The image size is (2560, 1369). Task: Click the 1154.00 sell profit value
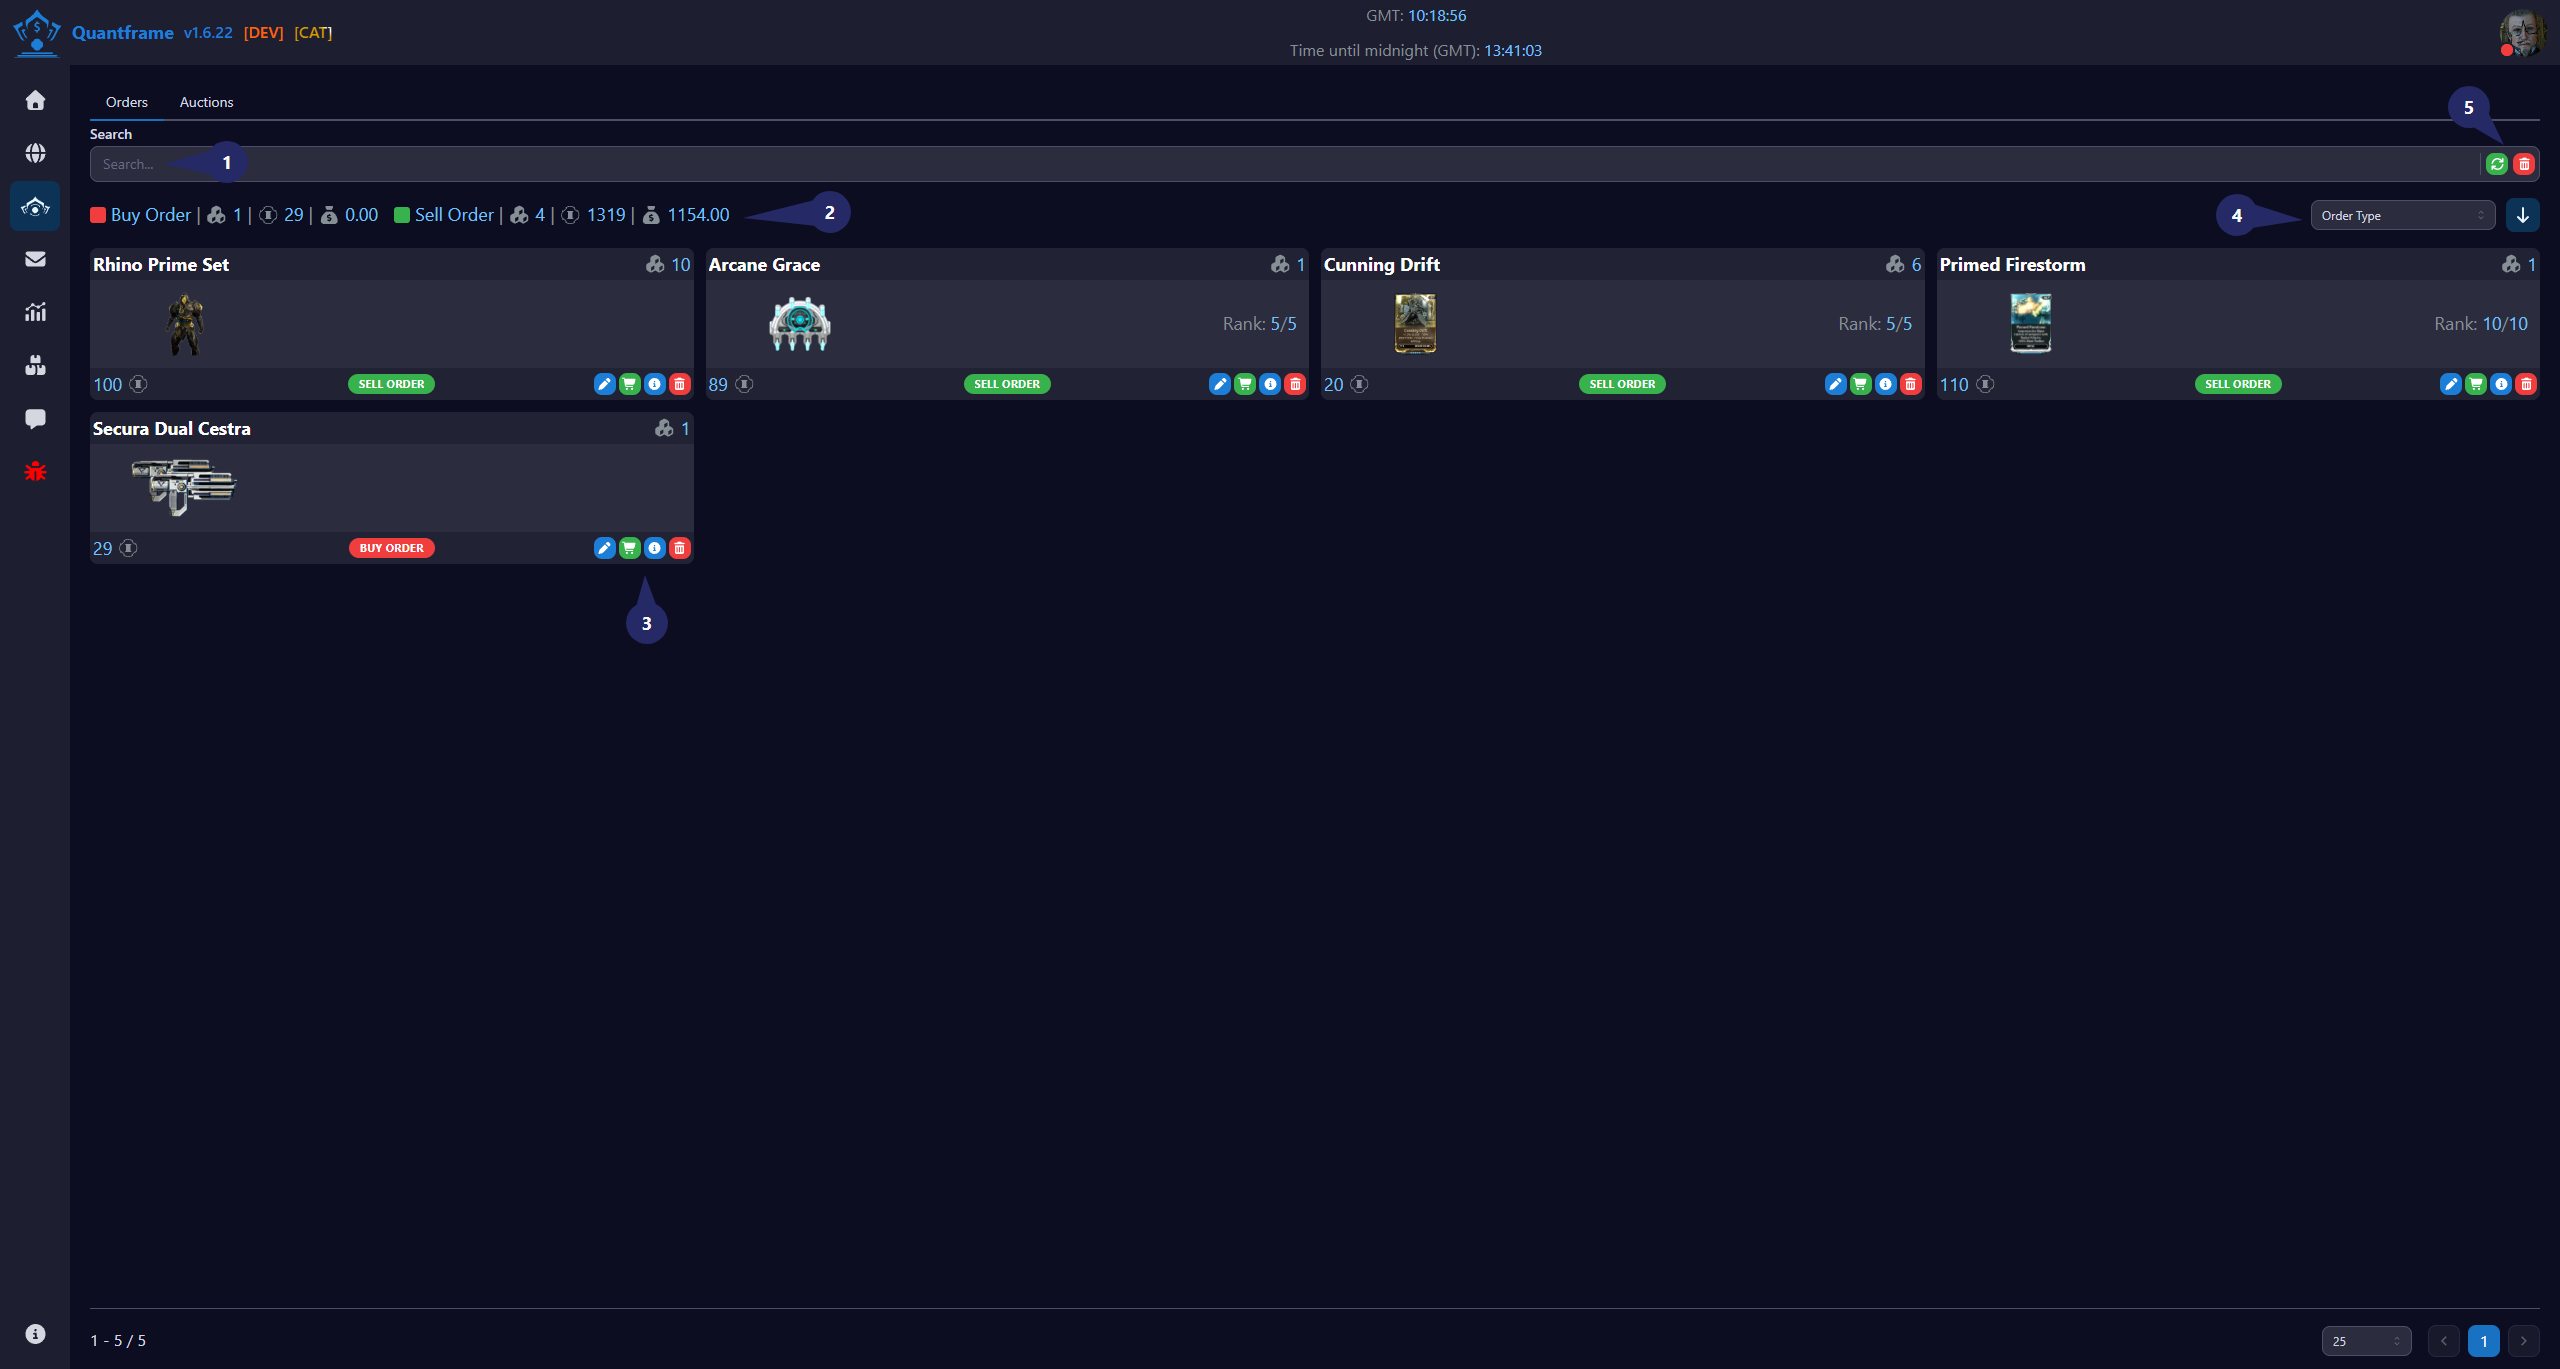[x=698, y=215]
